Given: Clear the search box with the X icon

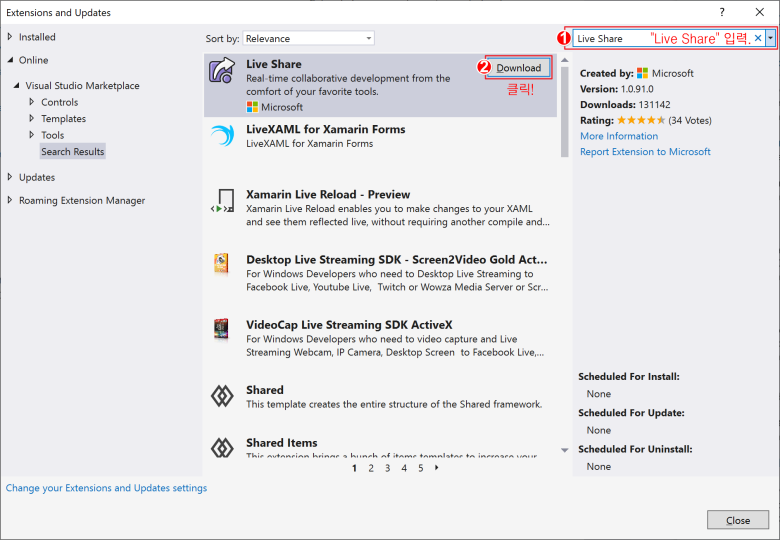Looking at the screenshot, I should coord(758,38).
